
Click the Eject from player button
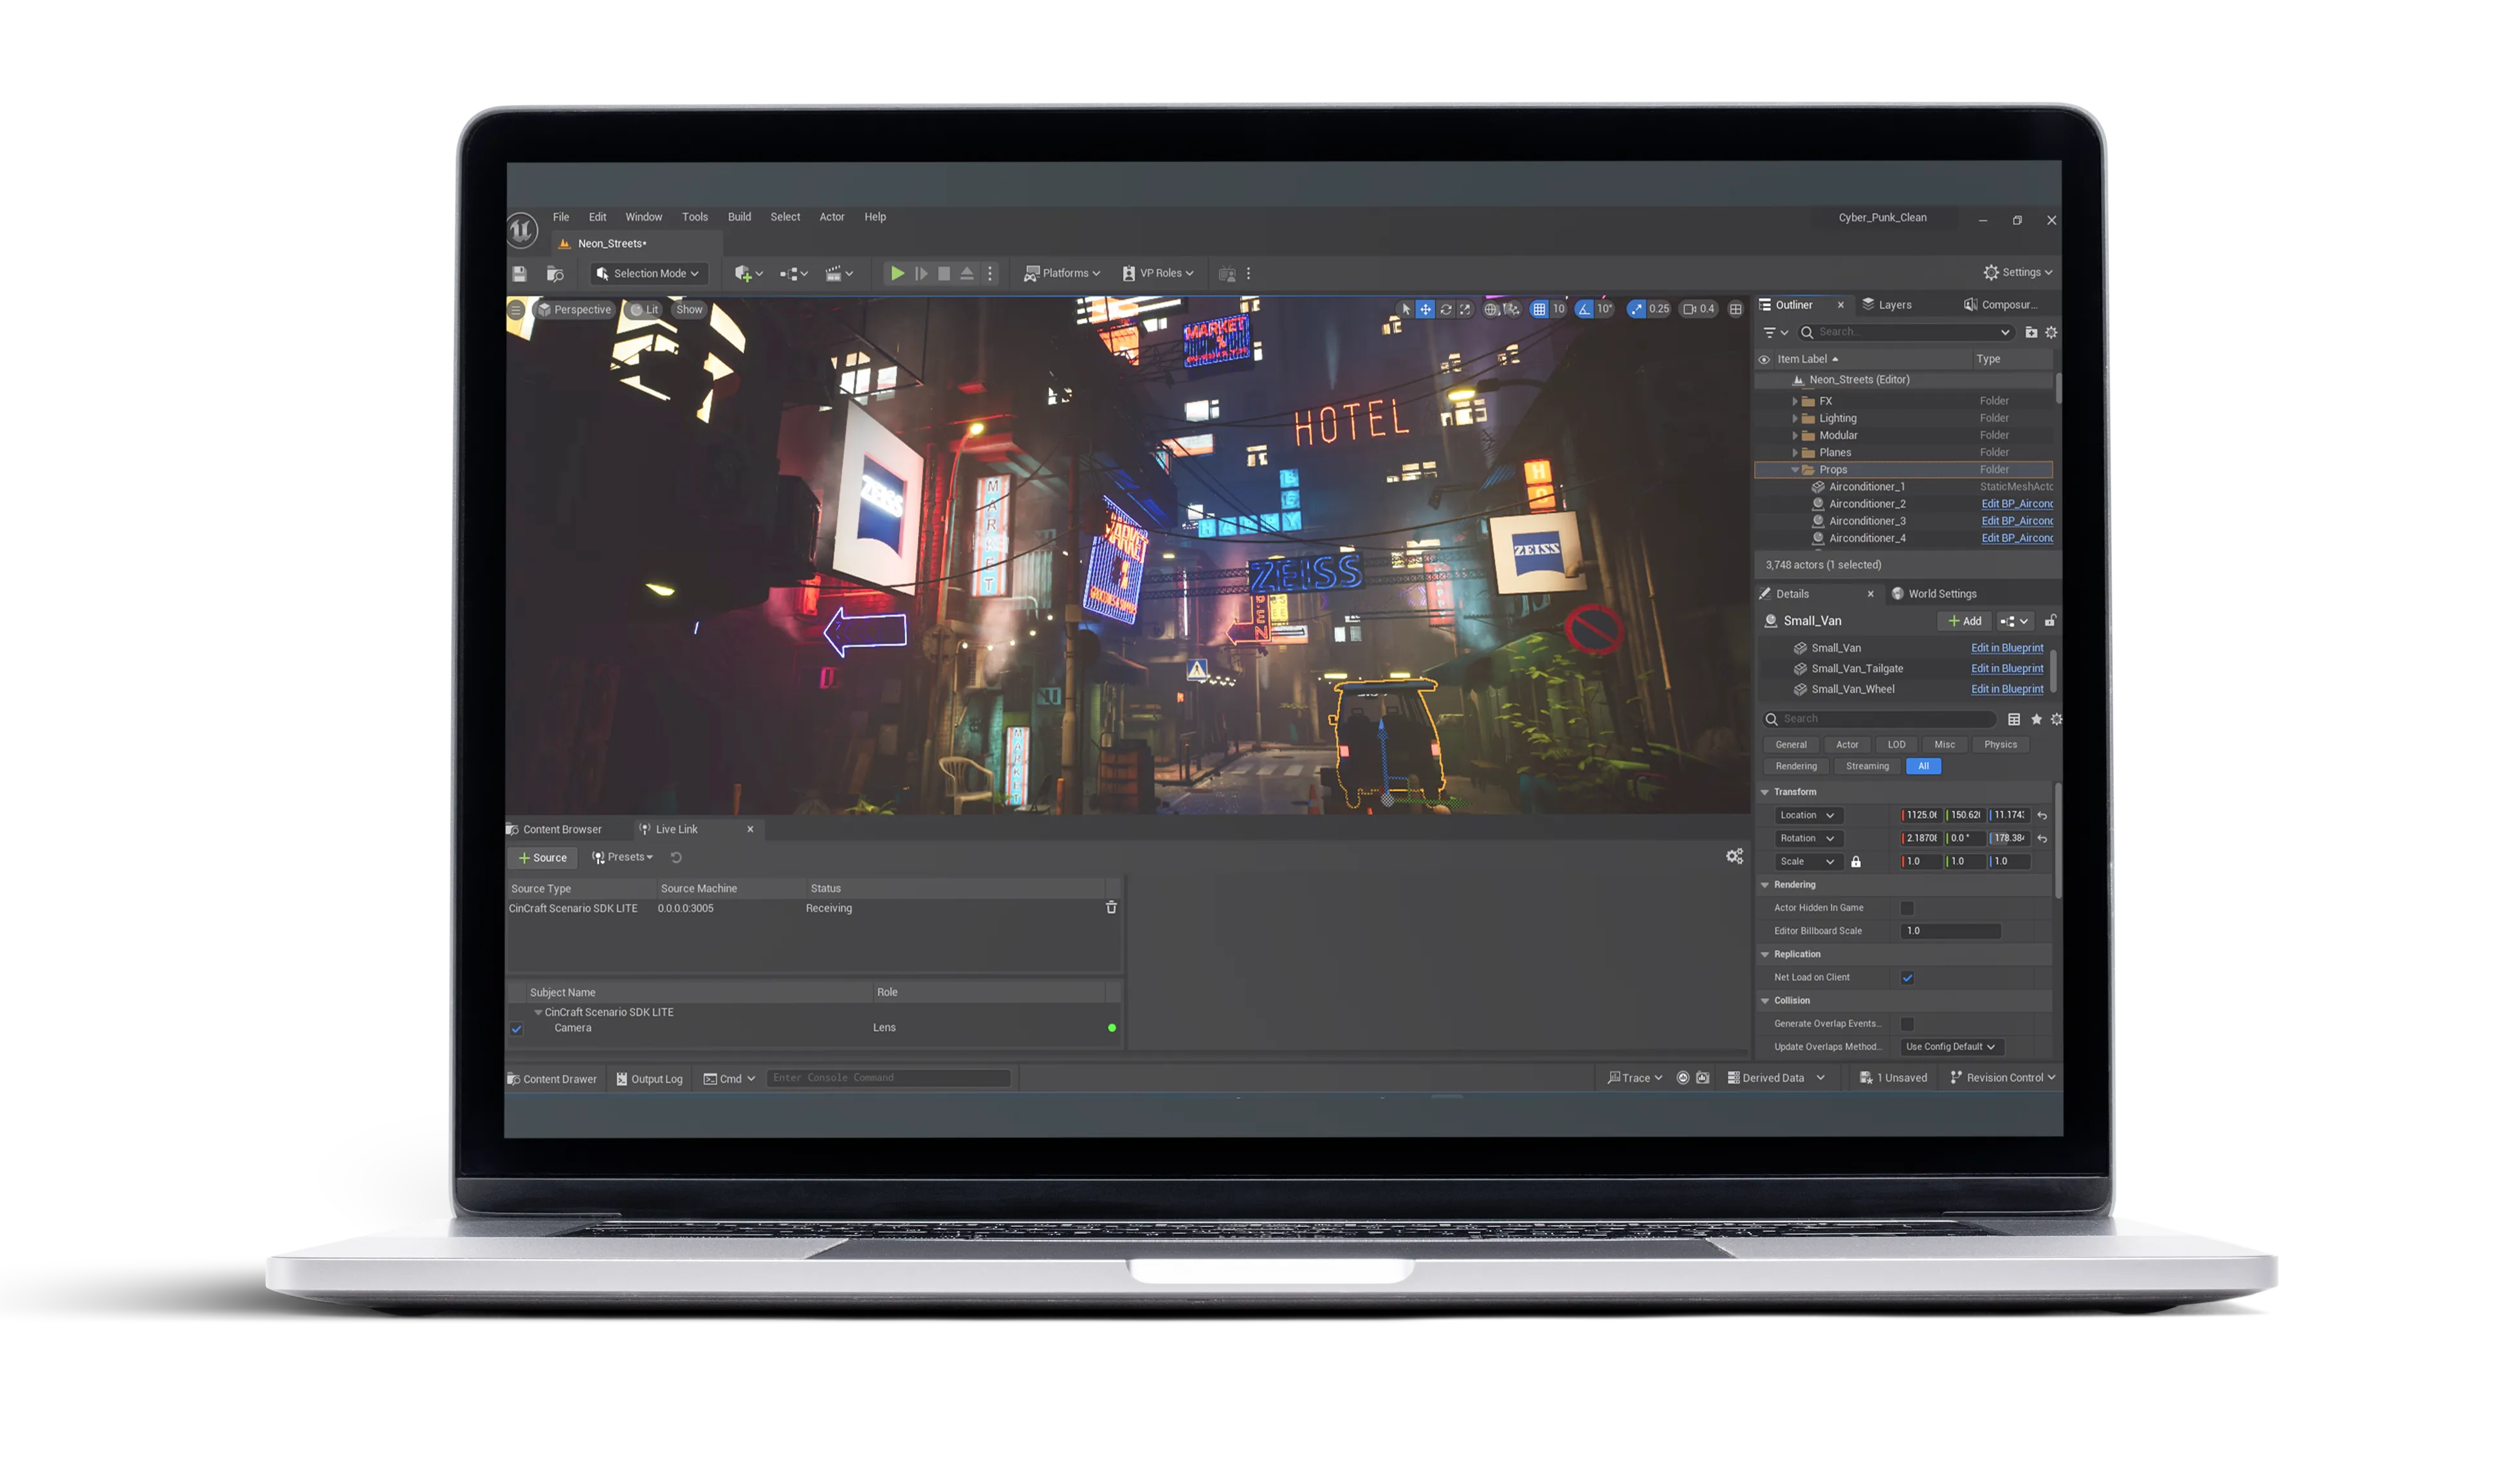click(966, 273)
